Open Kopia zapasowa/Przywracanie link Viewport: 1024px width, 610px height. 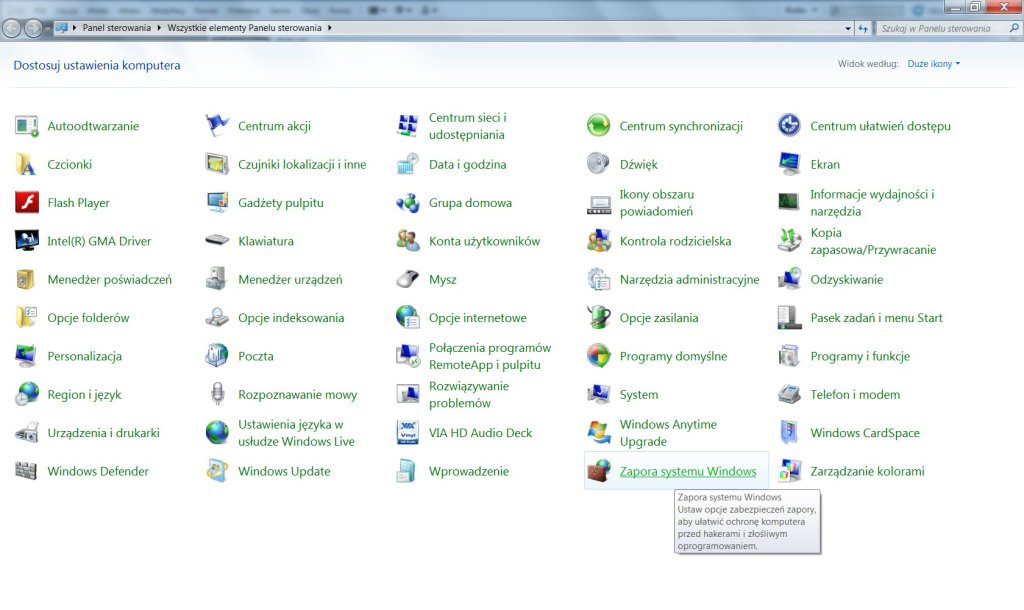tap(873, 241)
